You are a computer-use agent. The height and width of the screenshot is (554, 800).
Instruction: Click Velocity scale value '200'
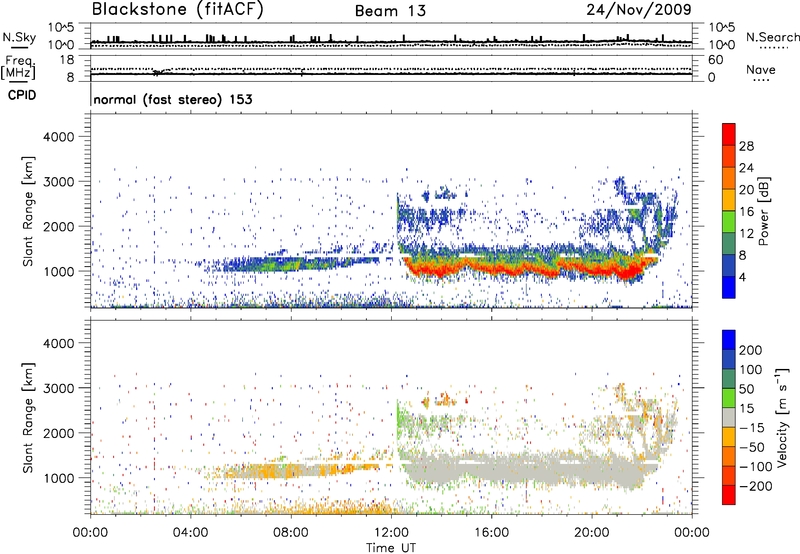pos(751,350)
